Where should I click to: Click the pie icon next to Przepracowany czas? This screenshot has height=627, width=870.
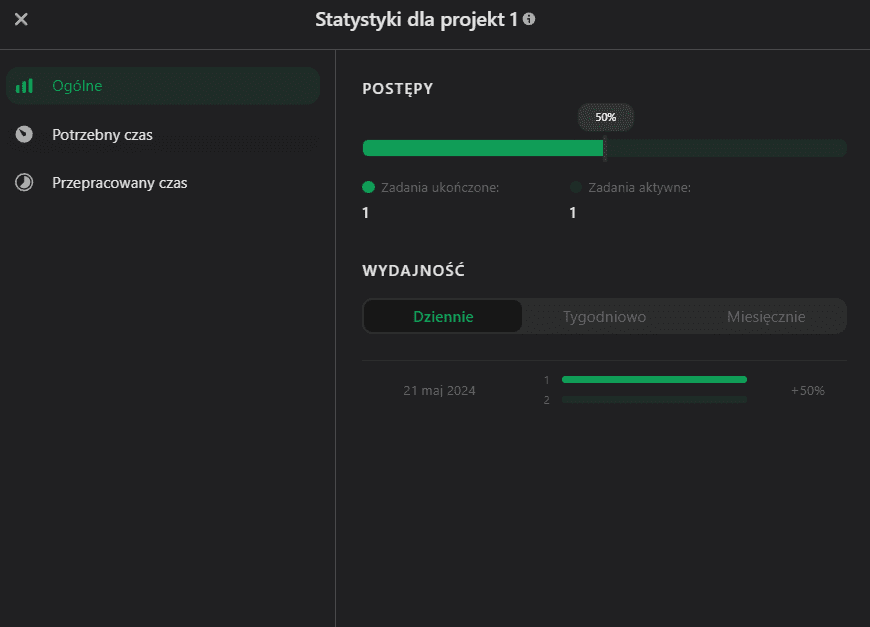tap(24, 183)
